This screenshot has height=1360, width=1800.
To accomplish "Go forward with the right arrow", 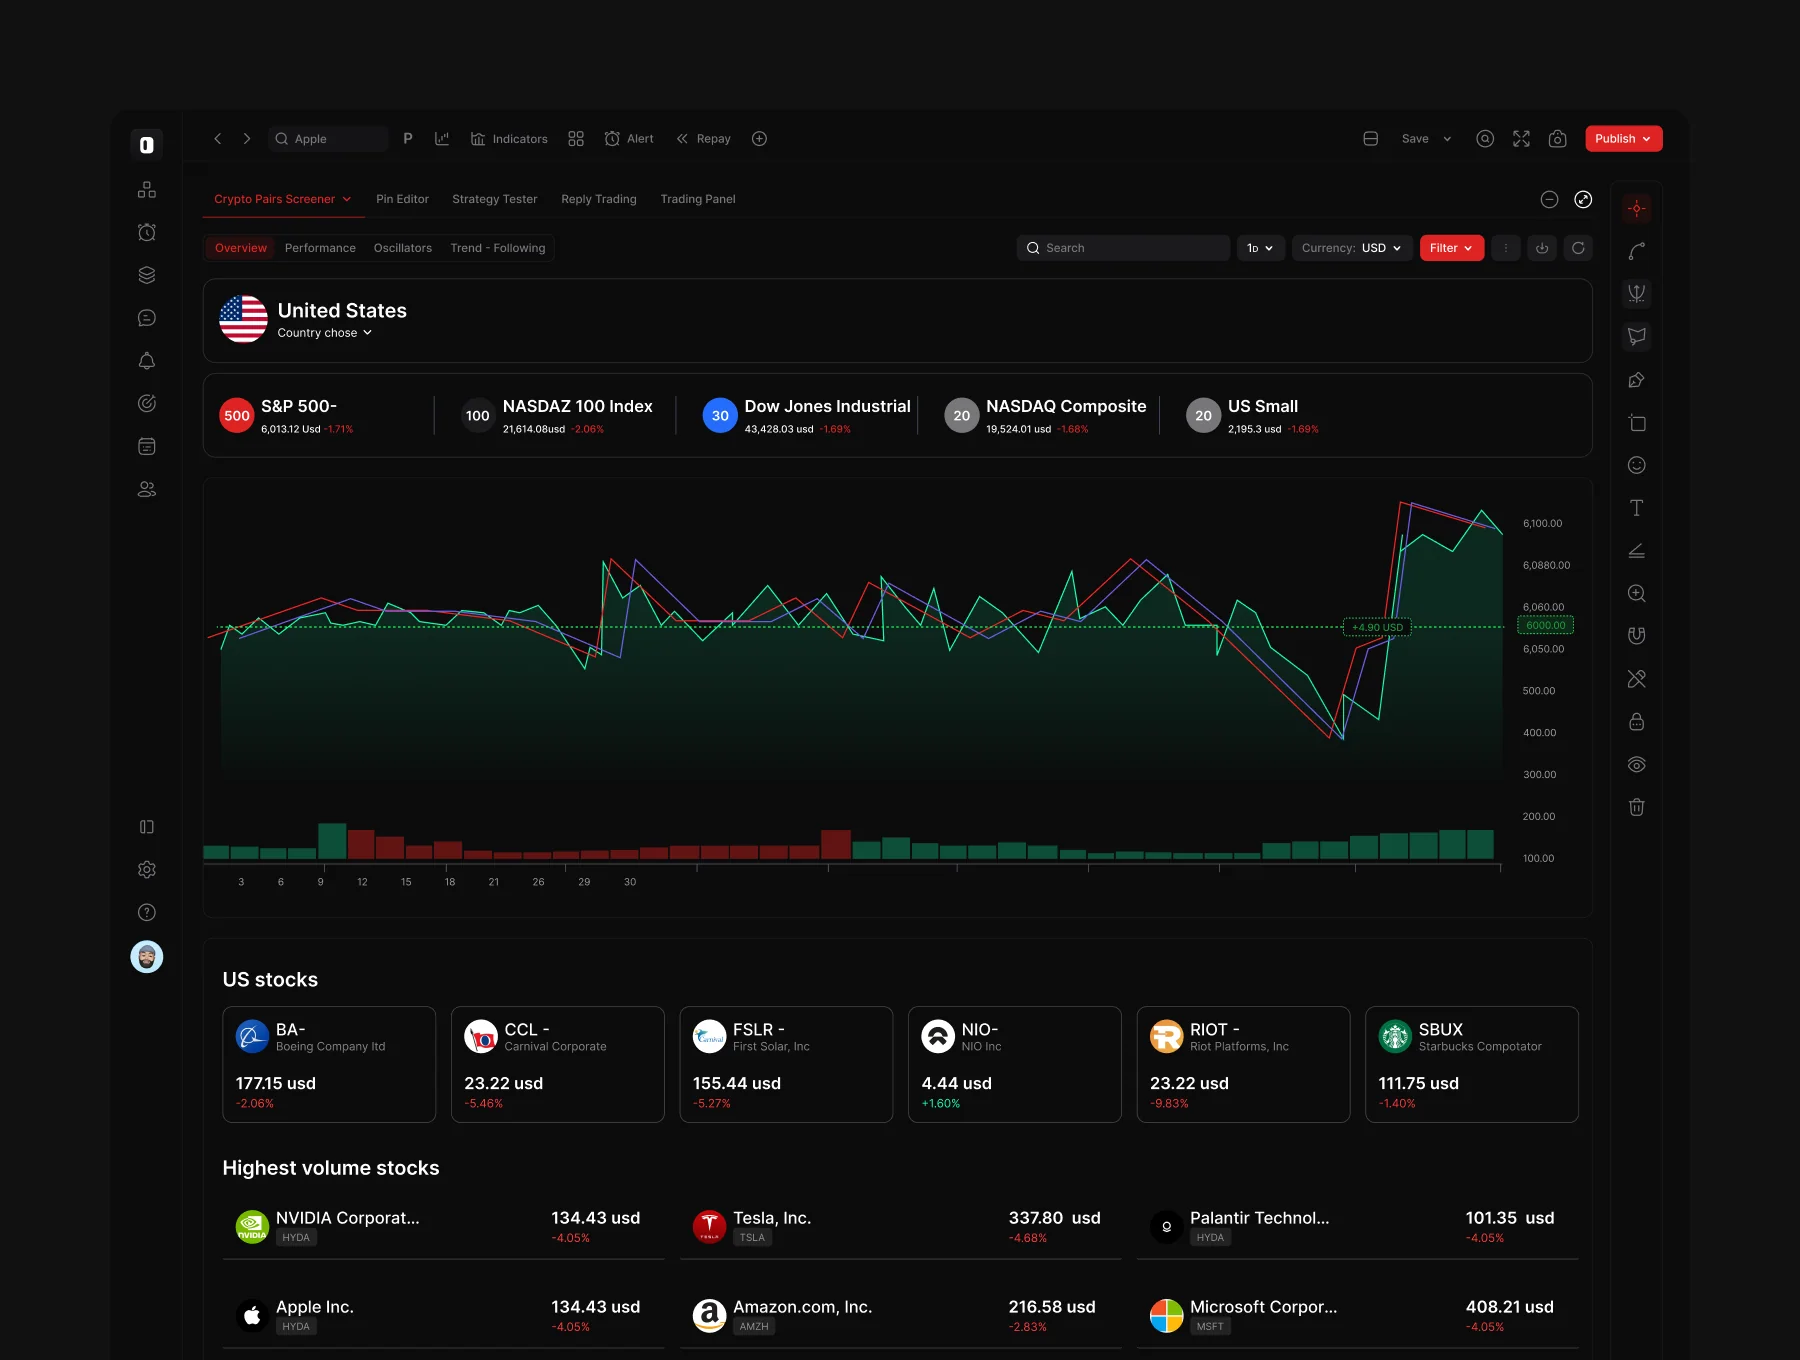I will (x=247, y=139).
